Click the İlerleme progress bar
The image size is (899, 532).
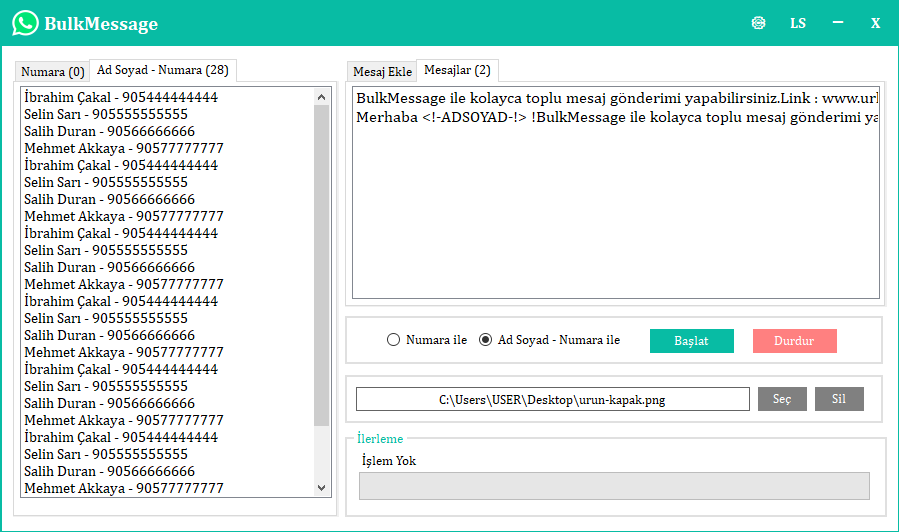tap(614, 486)
